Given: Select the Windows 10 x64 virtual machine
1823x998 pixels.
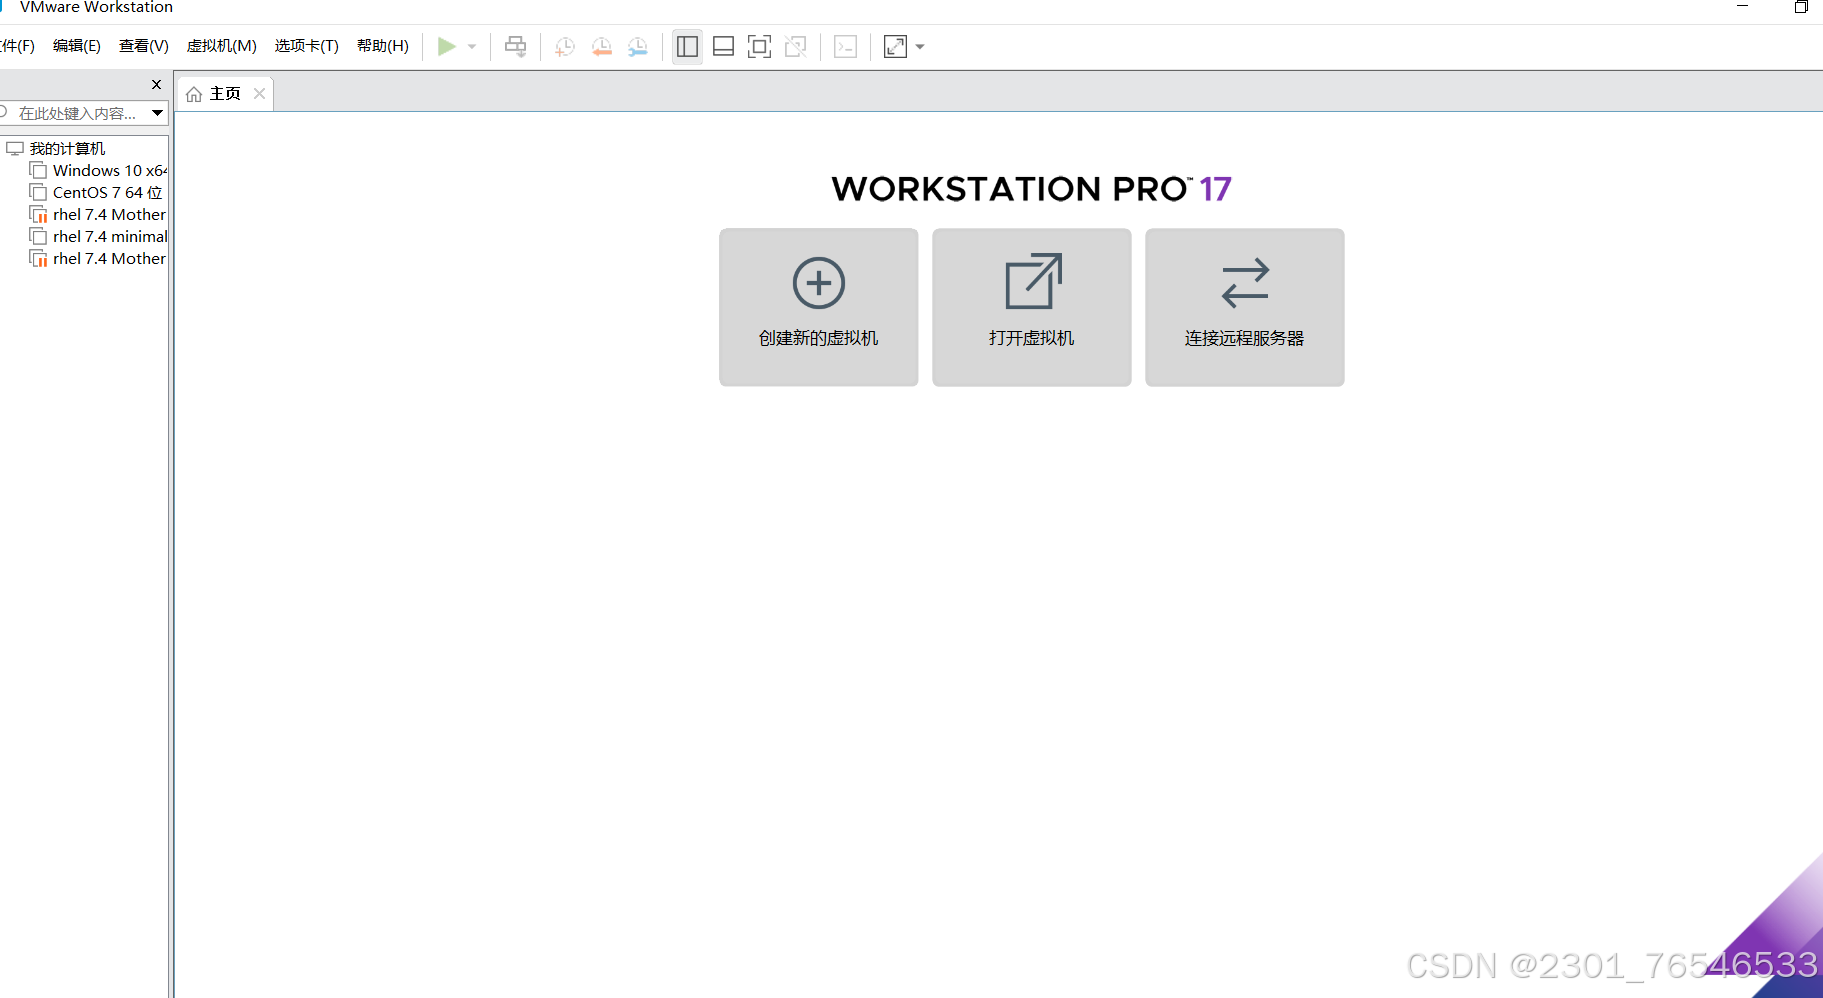Looking at the screenshot, I should 110,170.
